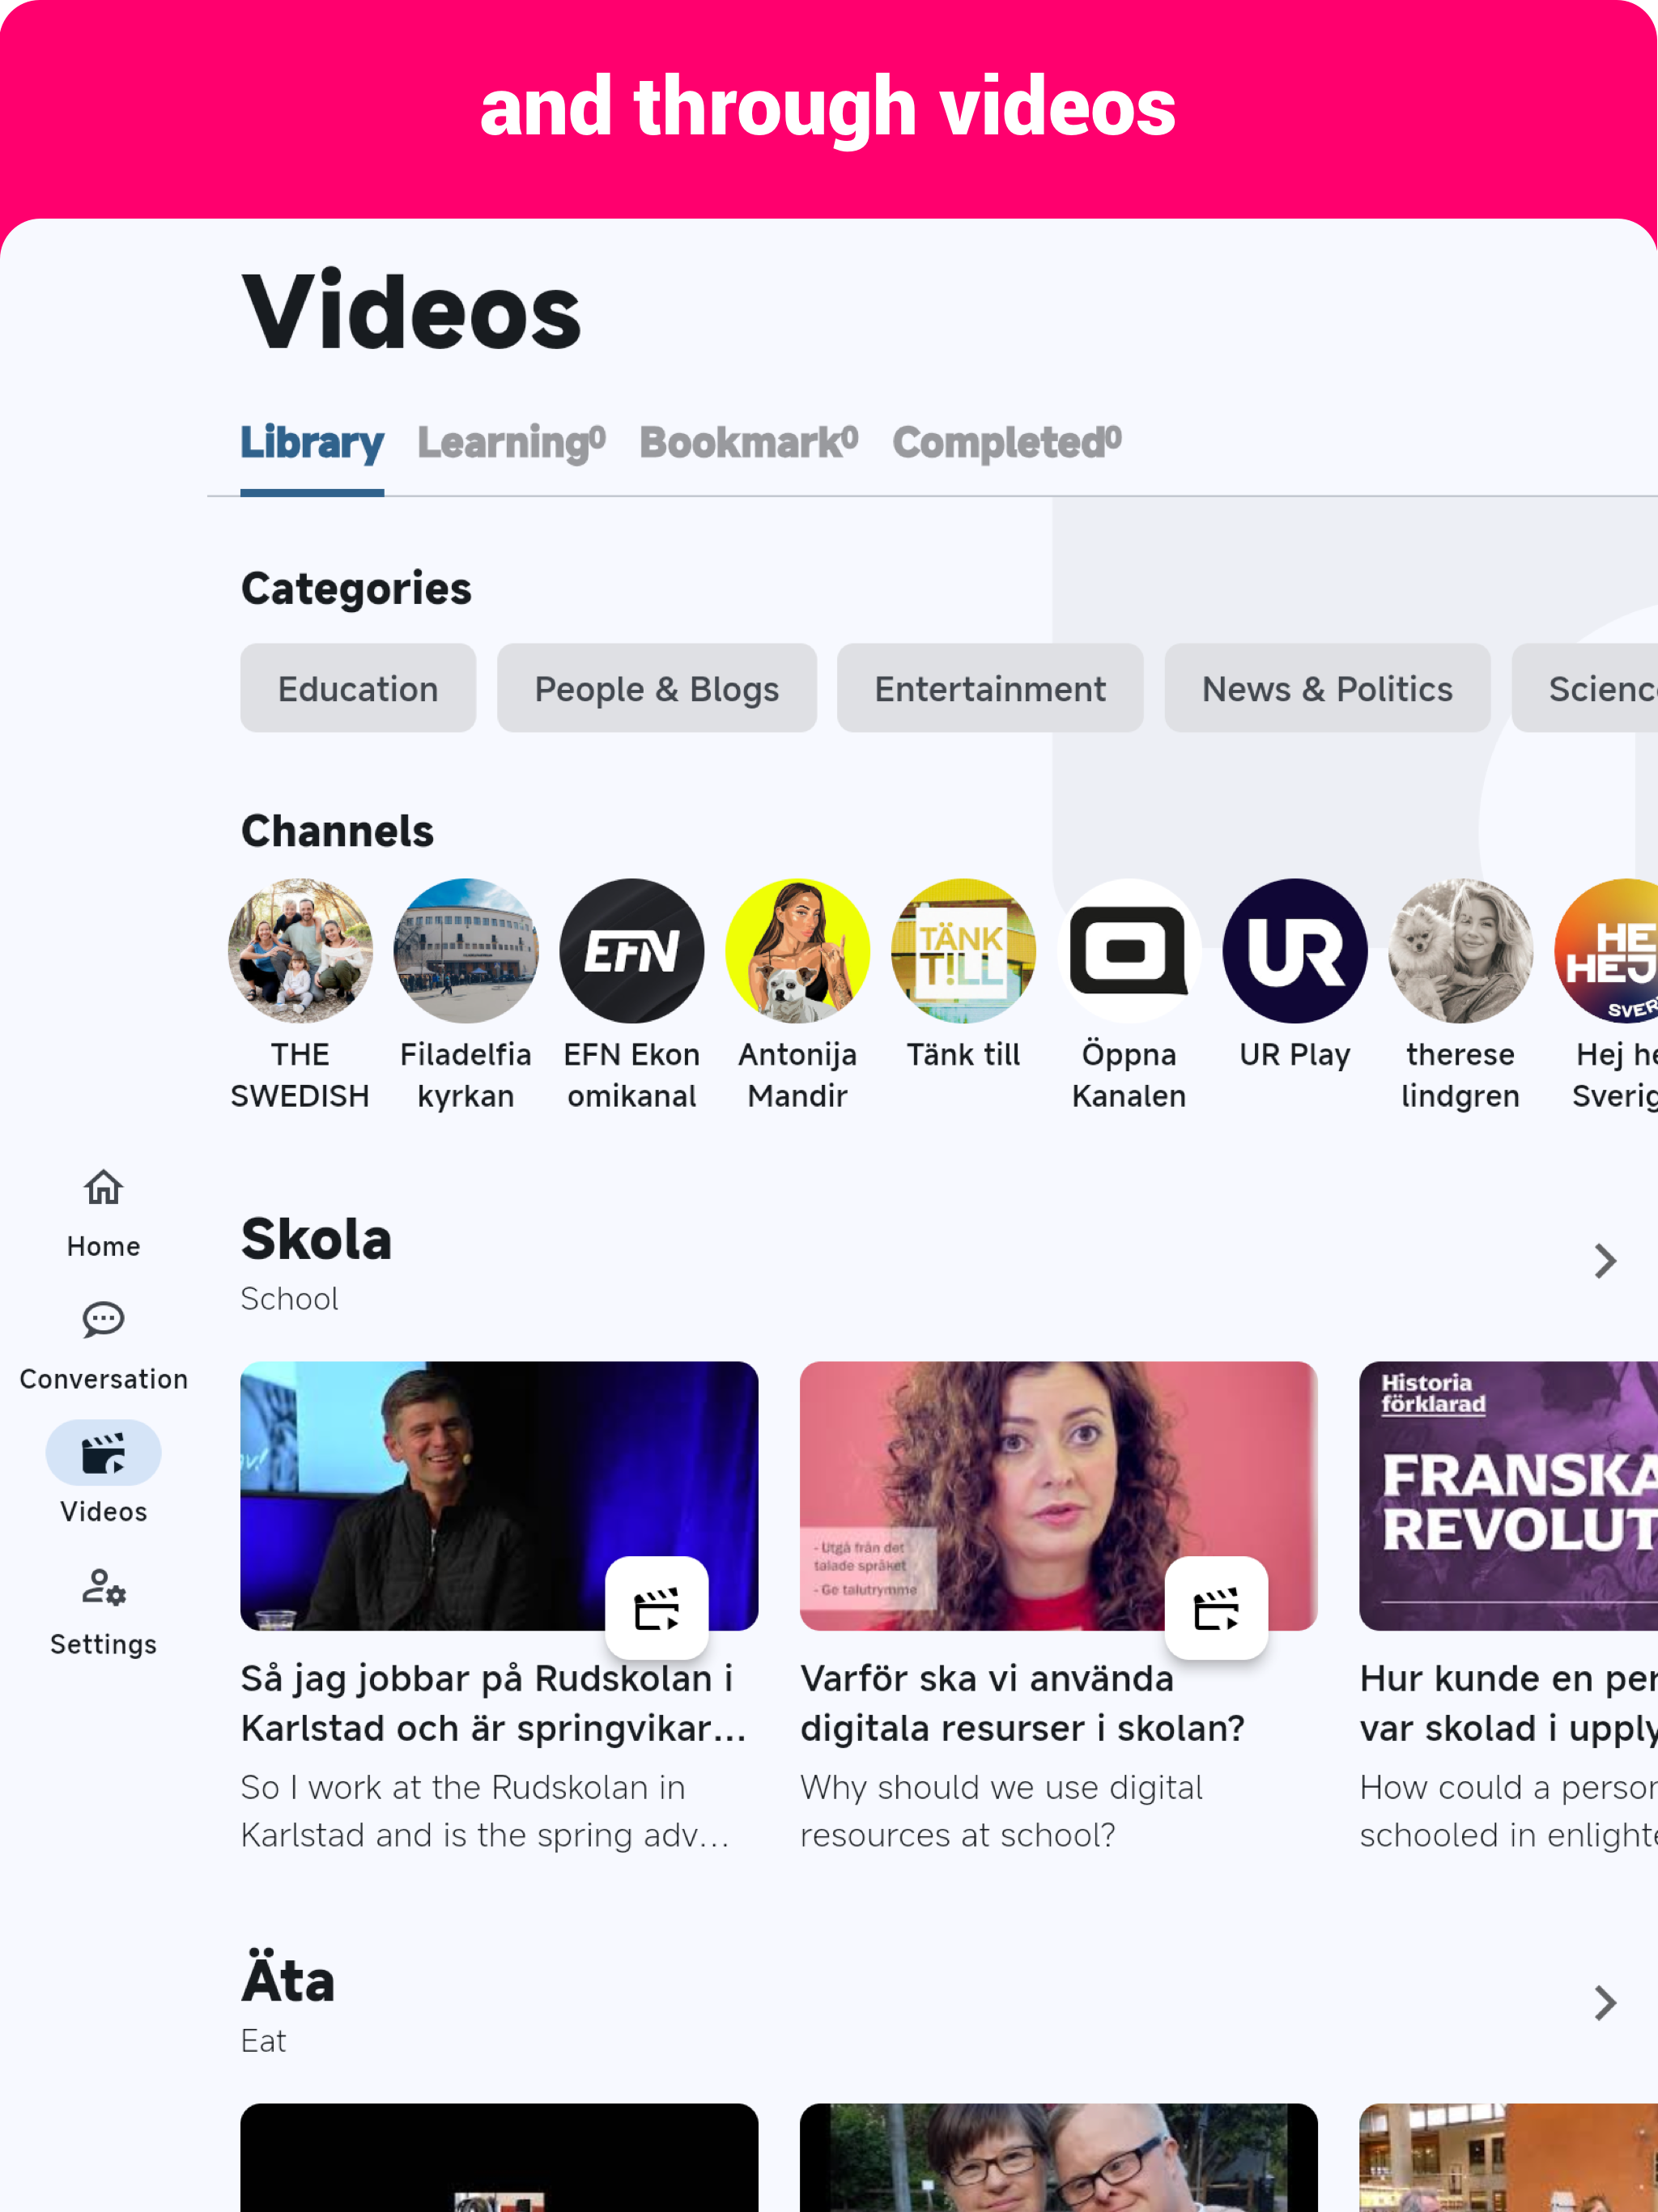The width and height of the screenshot is (1658, 2212).
Task: Open the first video thumbnail under Äta
Action: pyautogui.click(x=499, y=2157)
